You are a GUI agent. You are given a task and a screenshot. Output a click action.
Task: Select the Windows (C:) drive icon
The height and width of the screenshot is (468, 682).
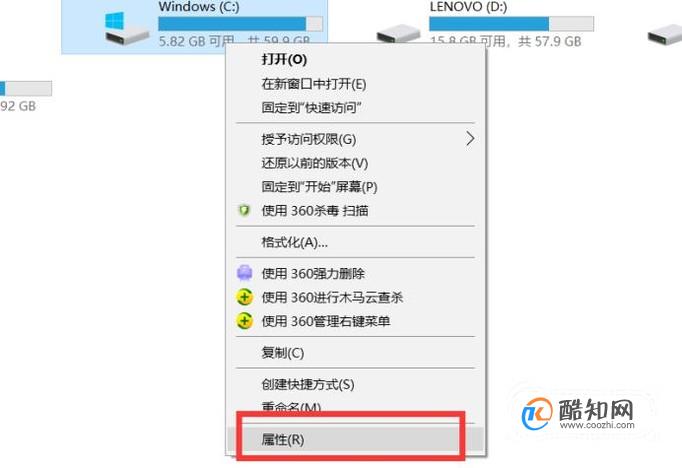127,28
